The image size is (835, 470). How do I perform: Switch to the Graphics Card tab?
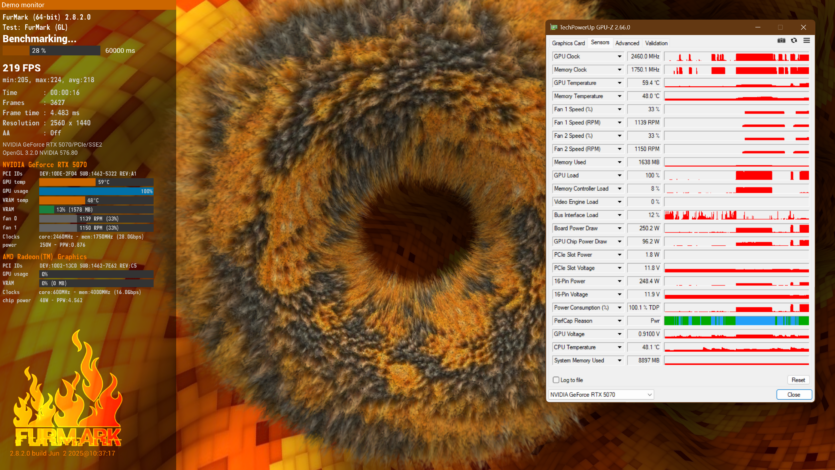click(x=568, y=43)
